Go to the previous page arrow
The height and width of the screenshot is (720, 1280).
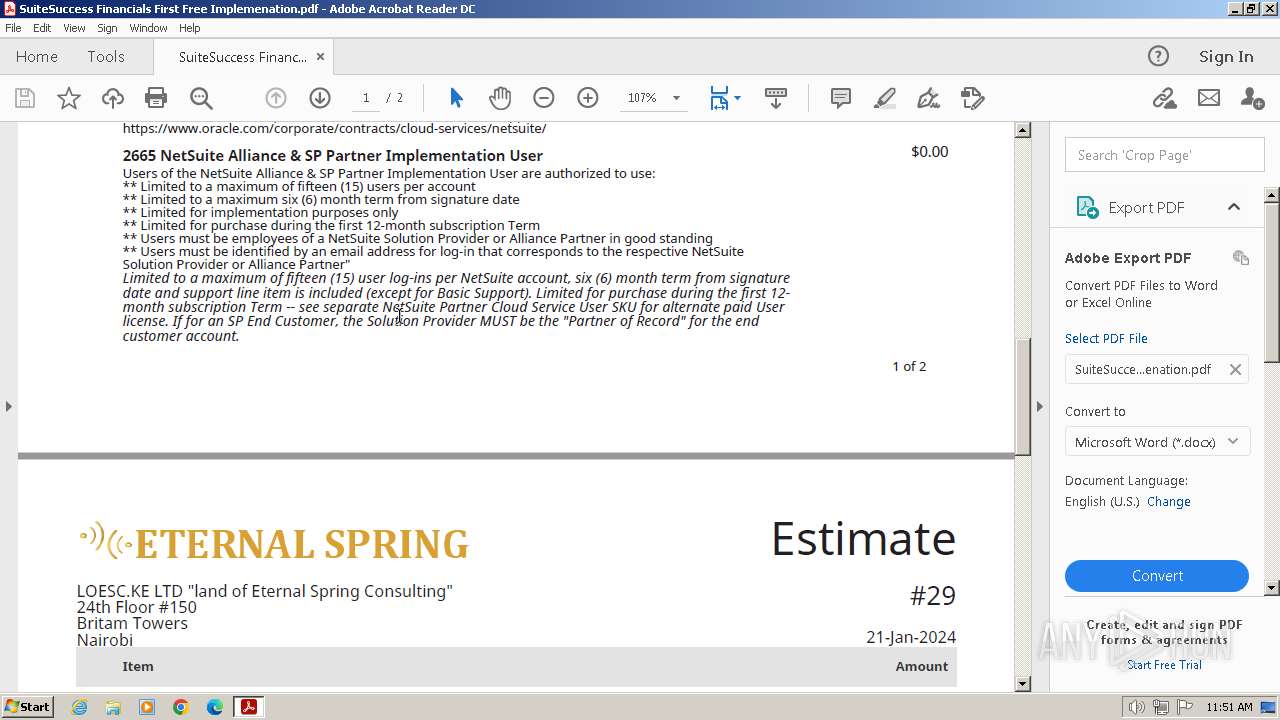click(276, 98)
